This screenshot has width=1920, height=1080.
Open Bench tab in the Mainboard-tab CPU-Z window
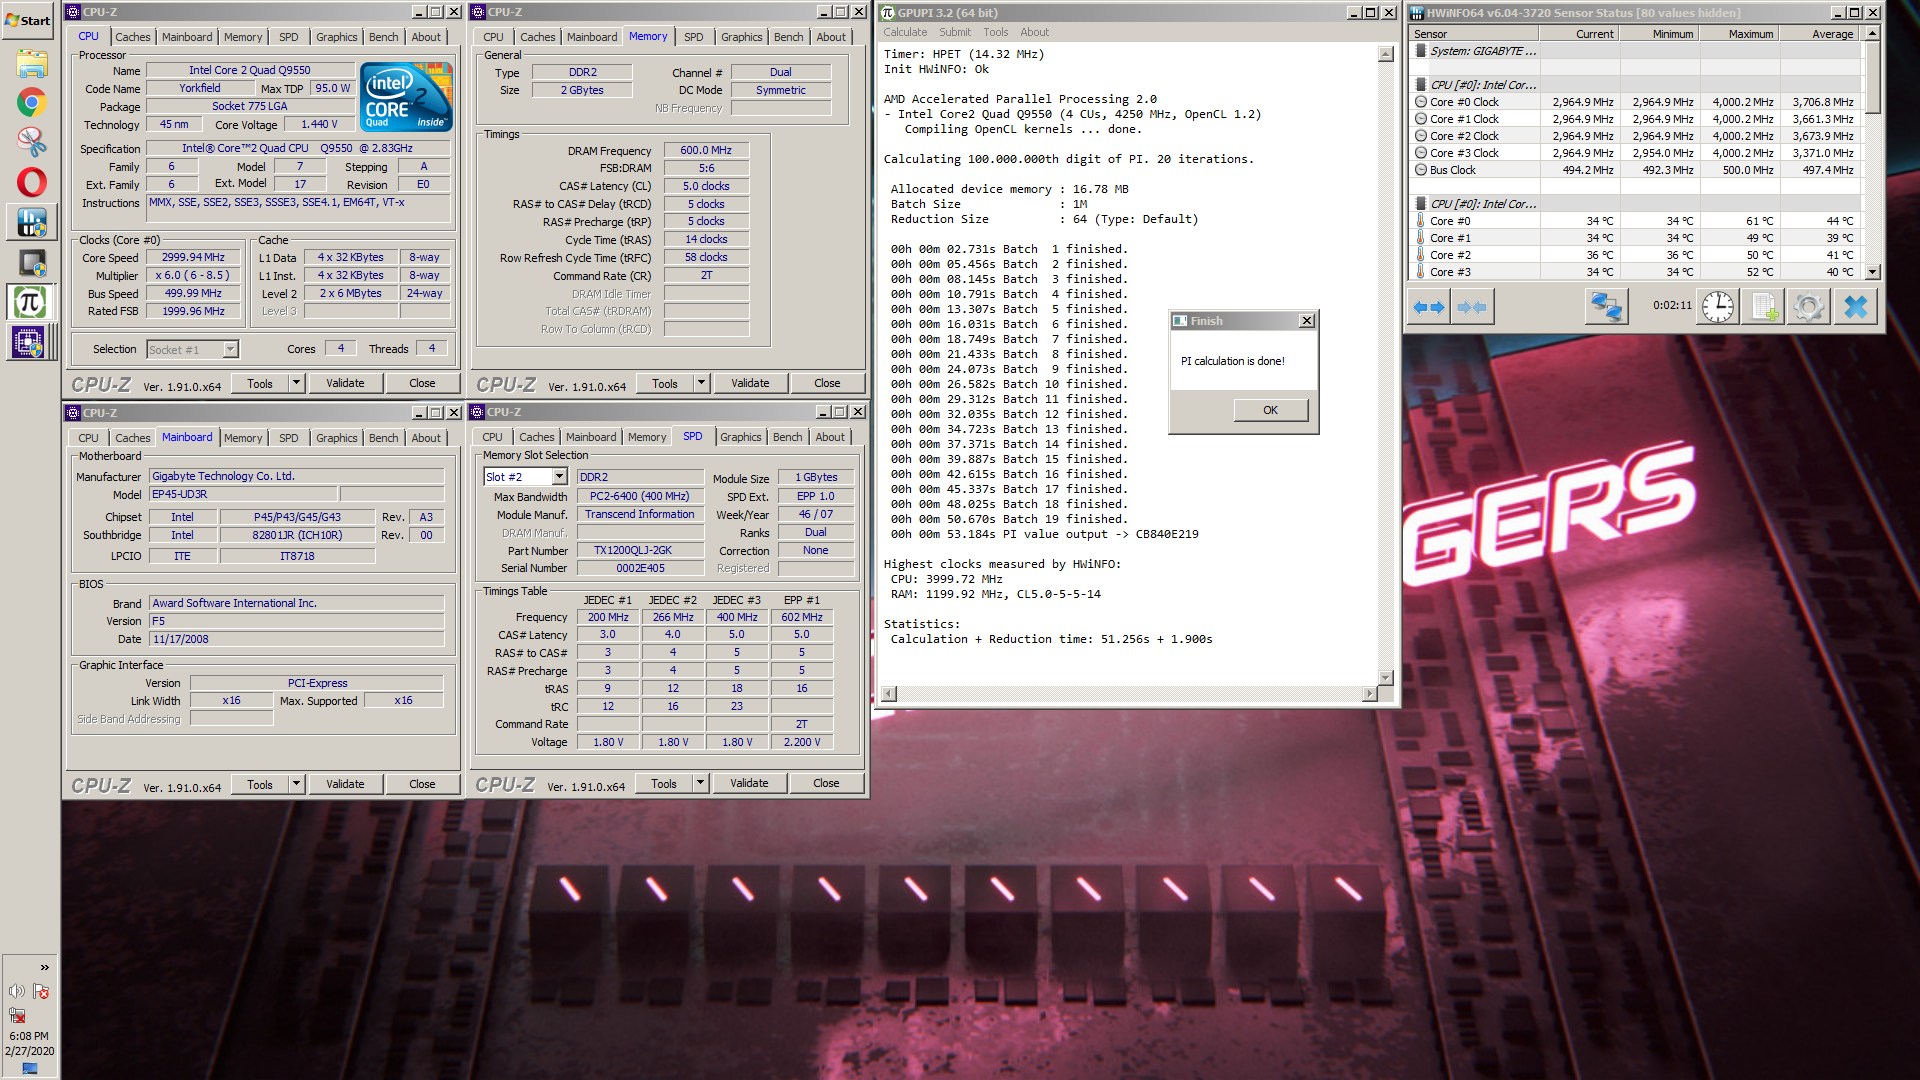(383, 438)
